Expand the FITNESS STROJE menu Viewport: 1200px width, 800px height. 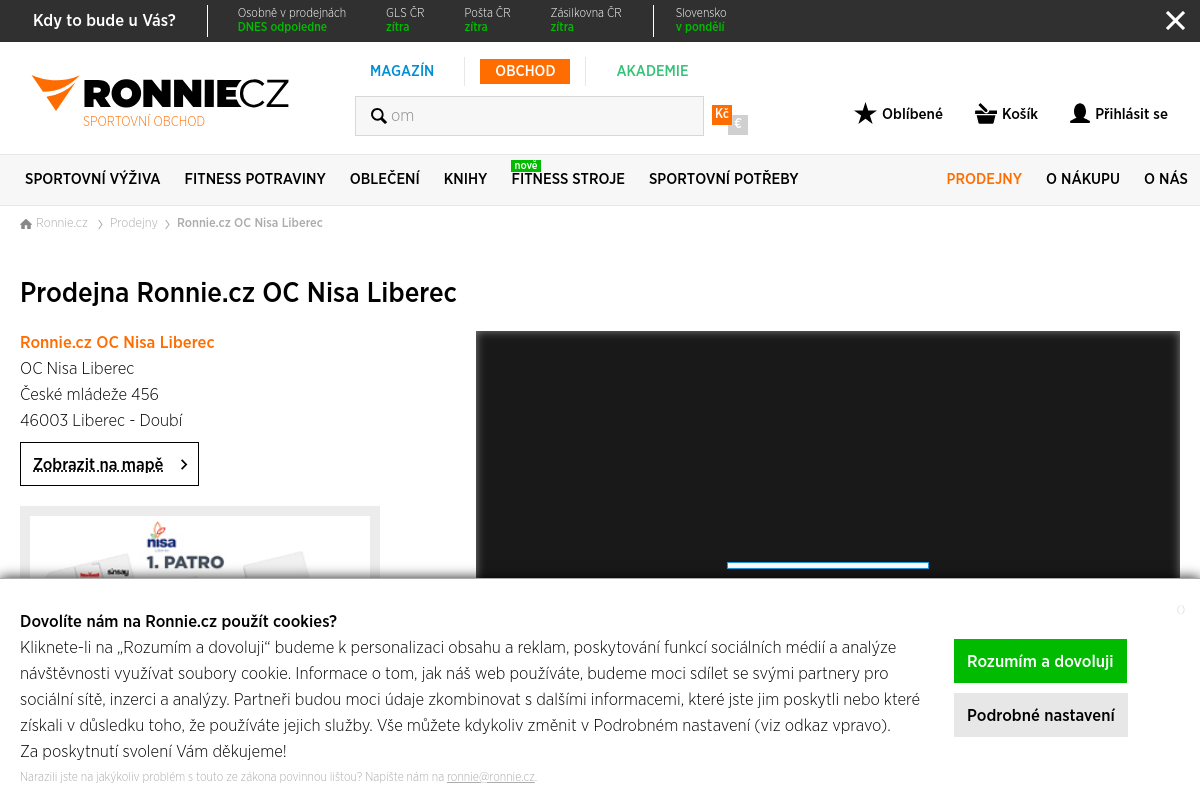point(568,179)
